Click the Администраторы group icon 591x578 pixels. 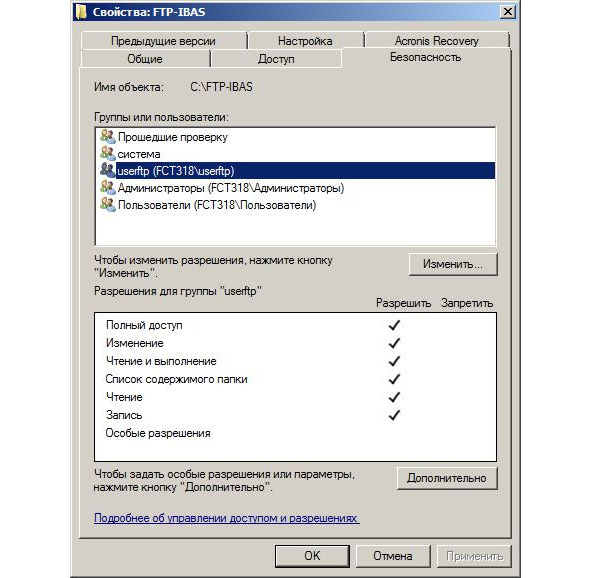[x=108, y=187]
